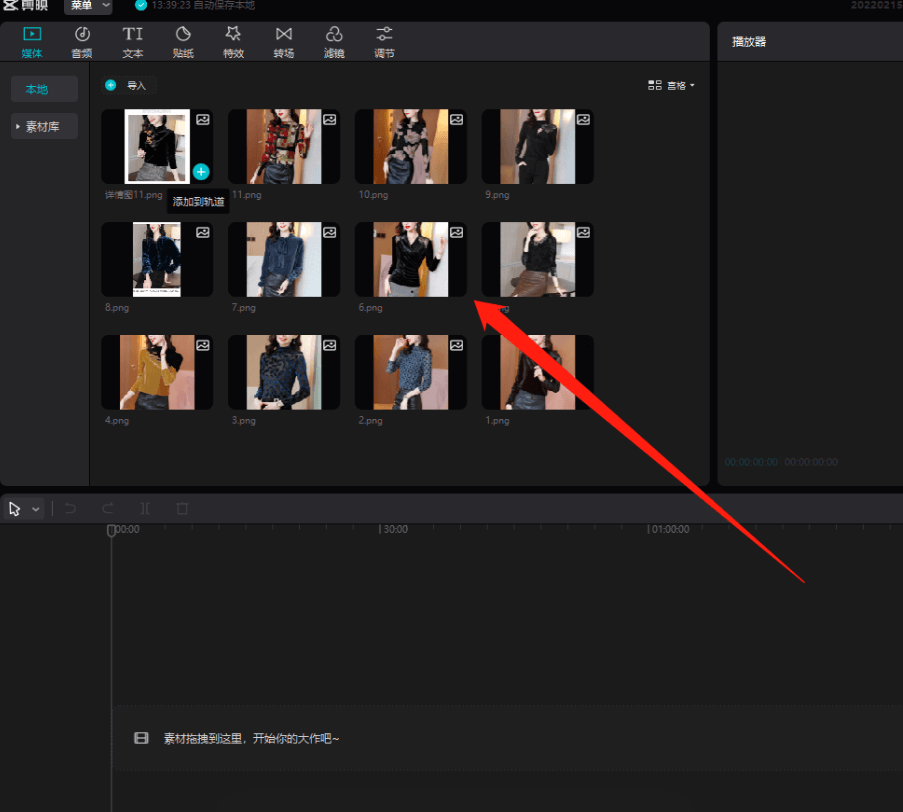
Task: Expand the 素材库 material library
Action: [x=44, y=127]
